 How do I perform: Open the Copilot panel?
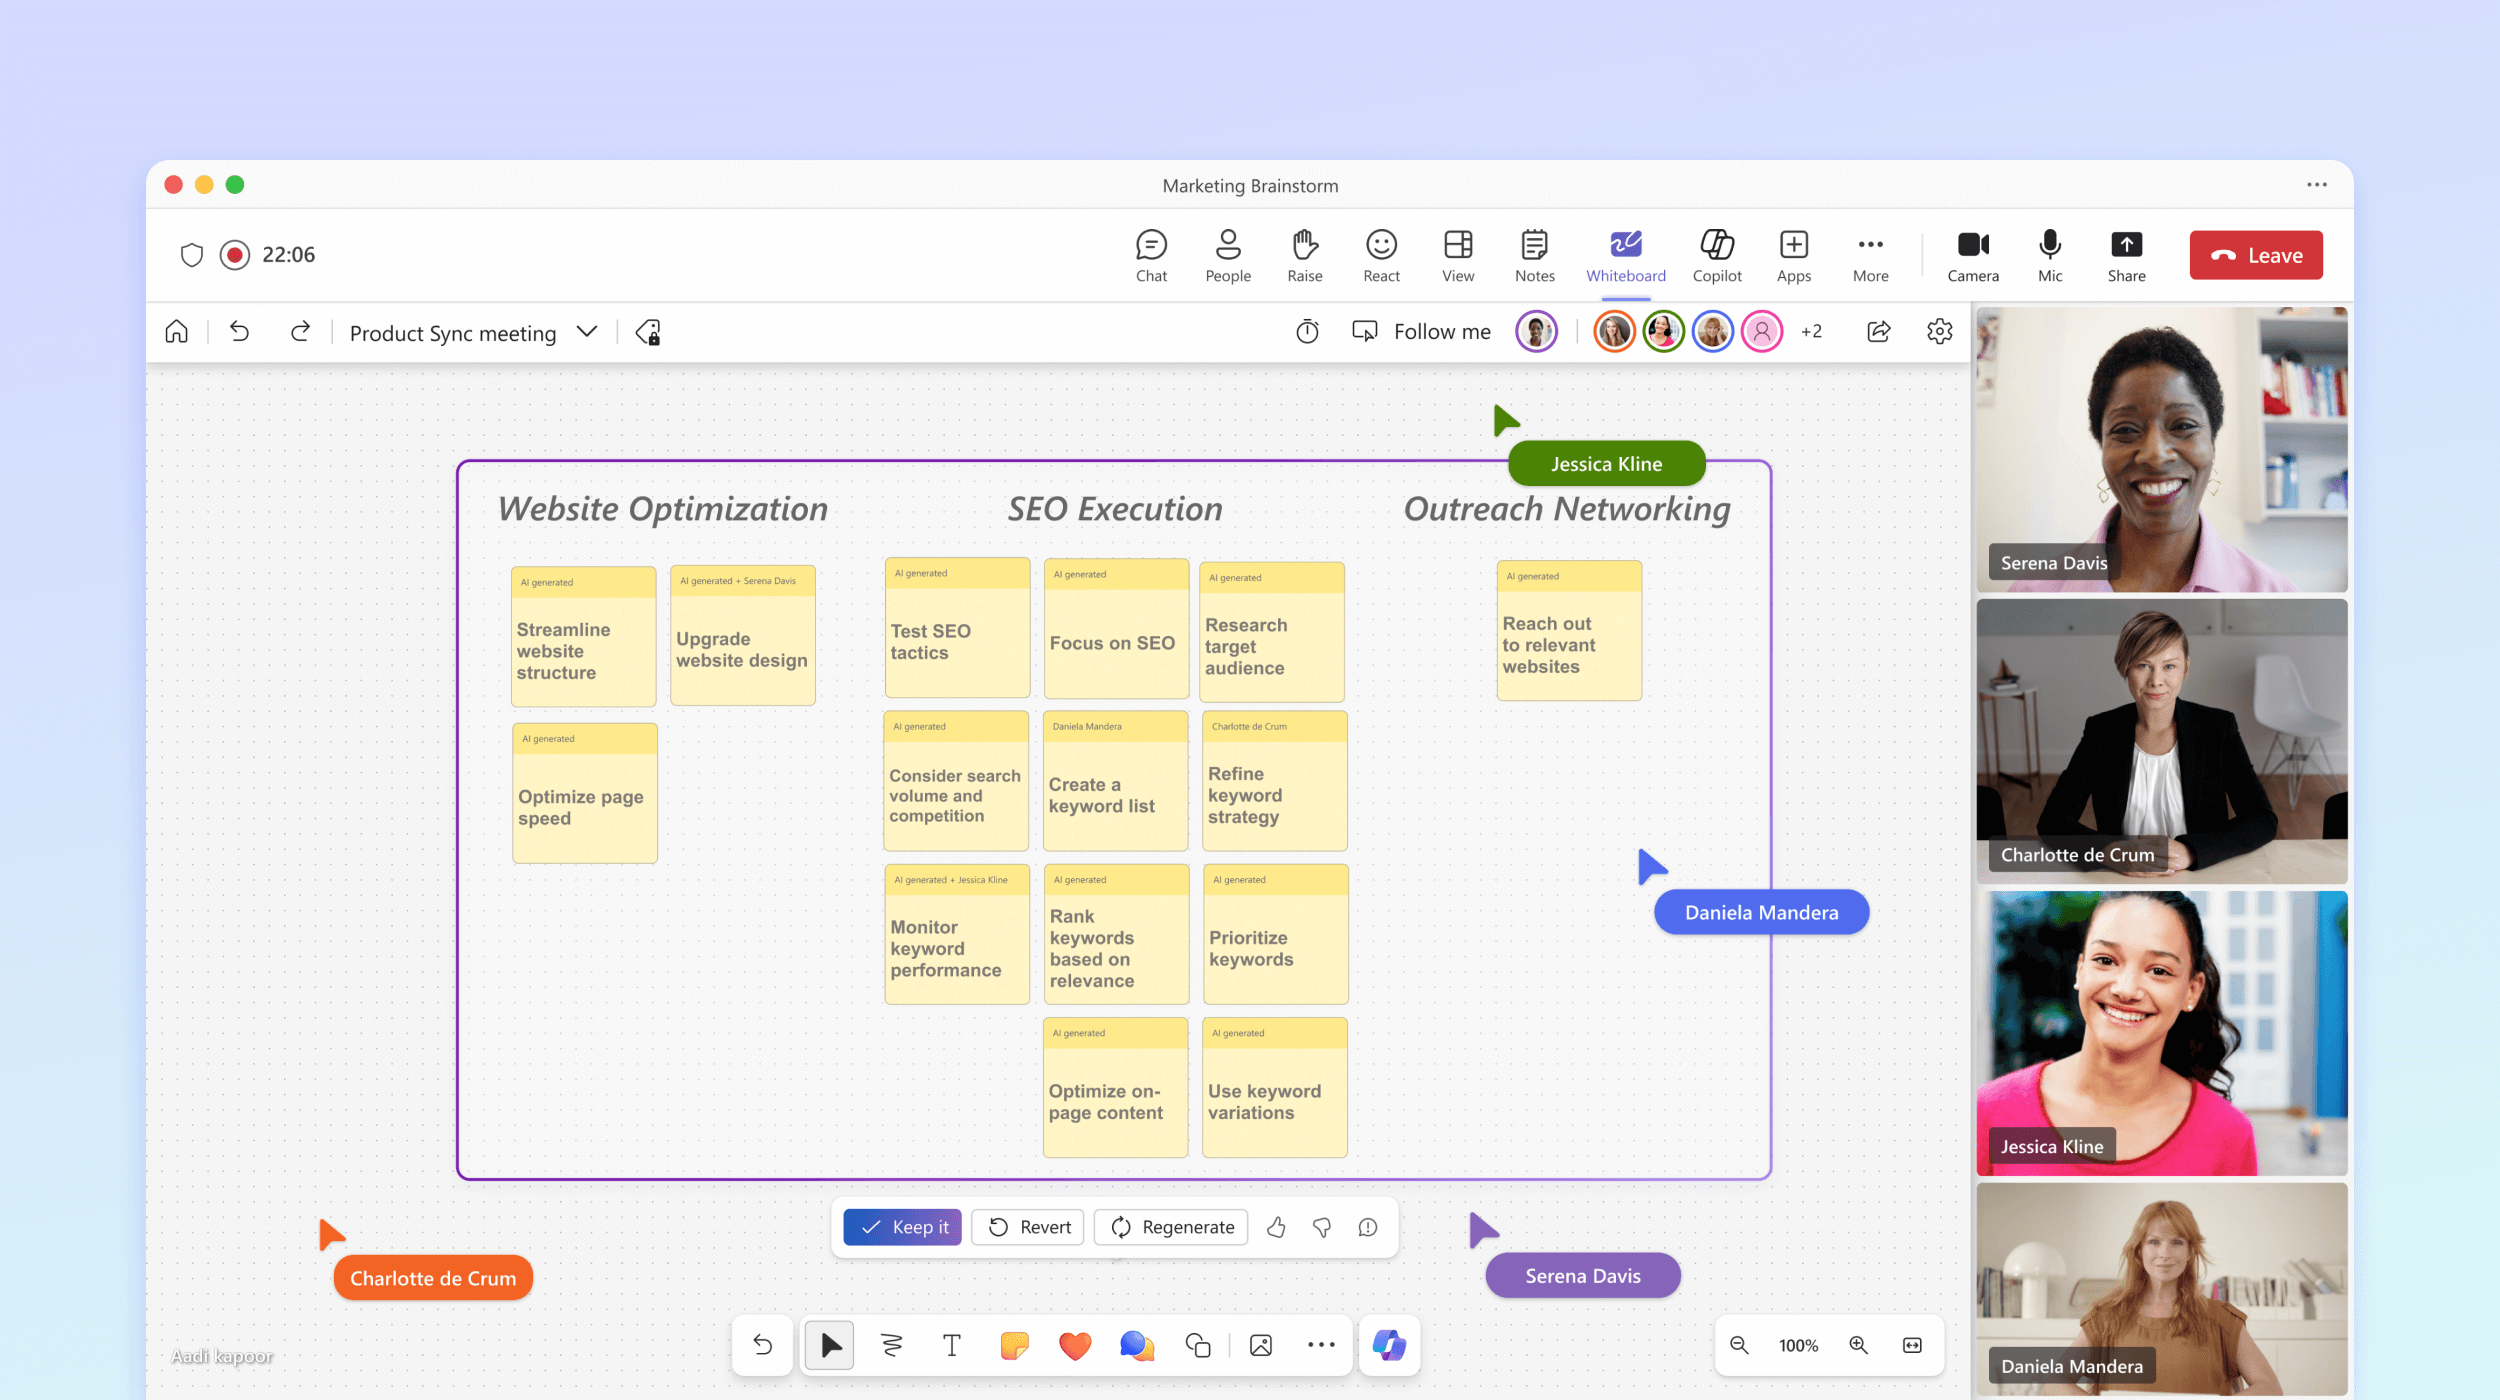tap(1717, 253)
